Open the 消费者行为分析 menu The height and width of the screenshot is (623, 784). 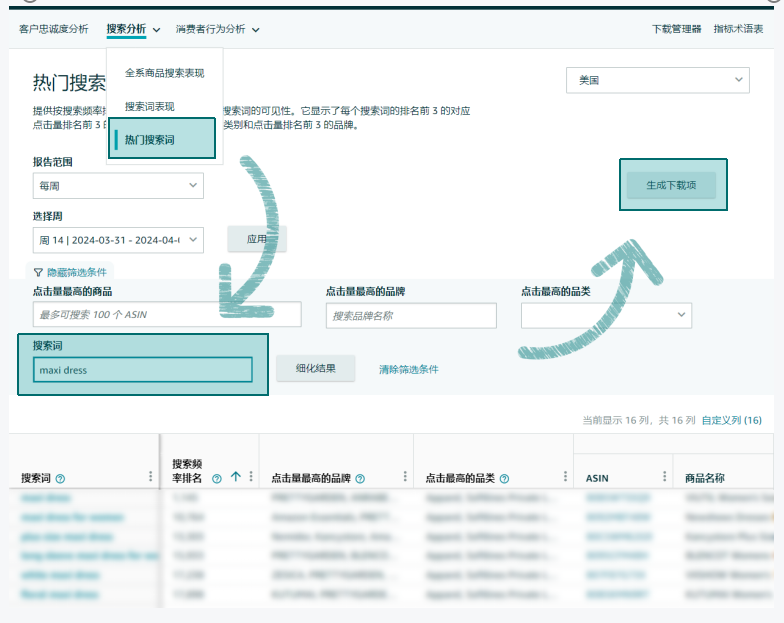tap(217, 30)
